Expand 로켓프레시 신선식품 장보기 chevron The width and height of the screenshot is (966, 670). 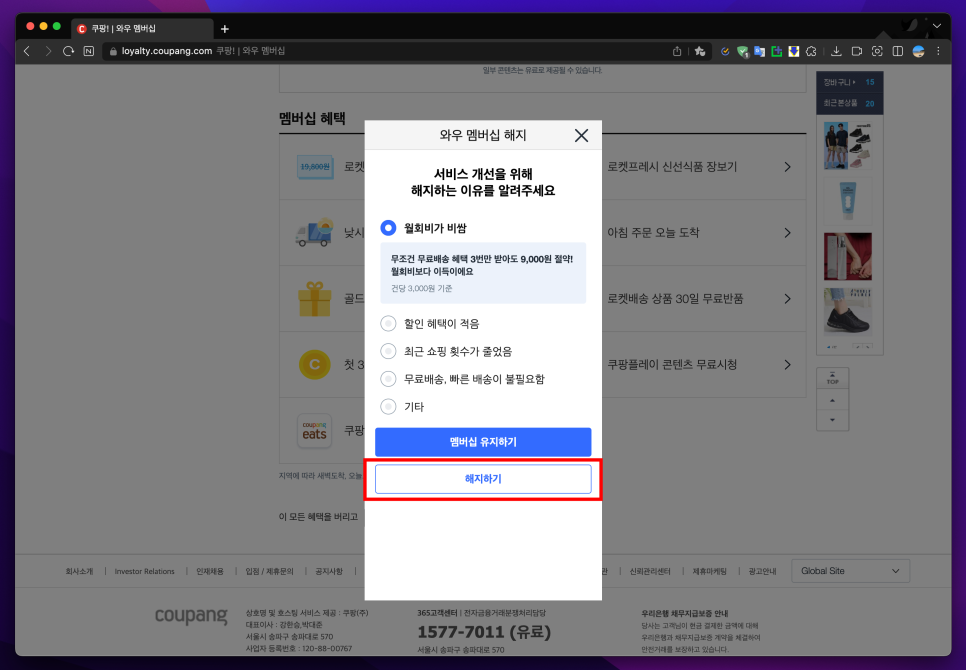[x=787, y=167]
